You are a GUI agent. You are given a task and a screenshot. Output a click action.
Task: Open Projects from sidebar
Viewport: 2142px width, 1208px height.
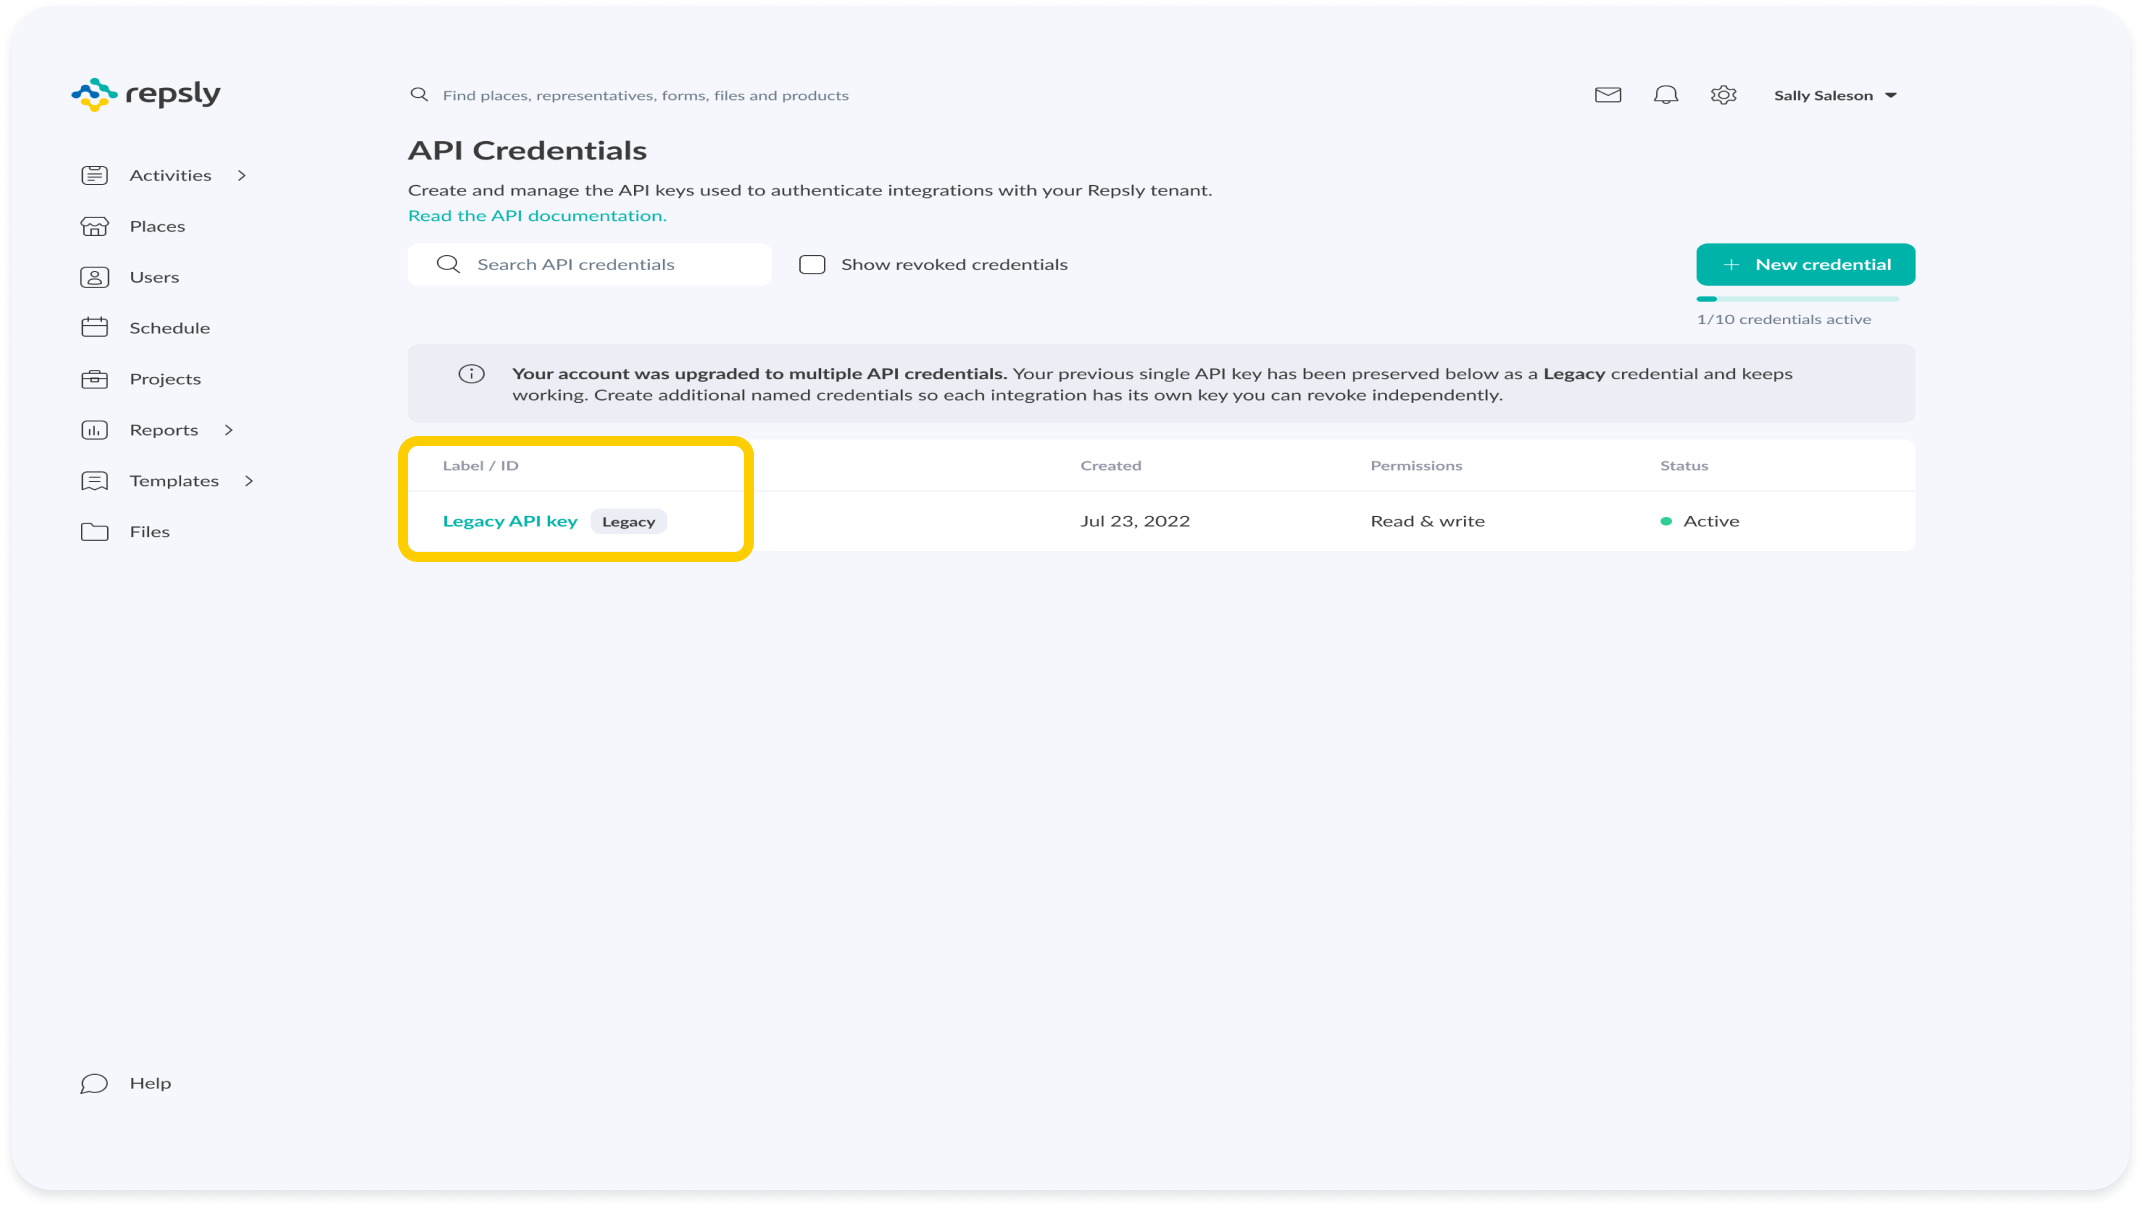click(x=165, y=379)
